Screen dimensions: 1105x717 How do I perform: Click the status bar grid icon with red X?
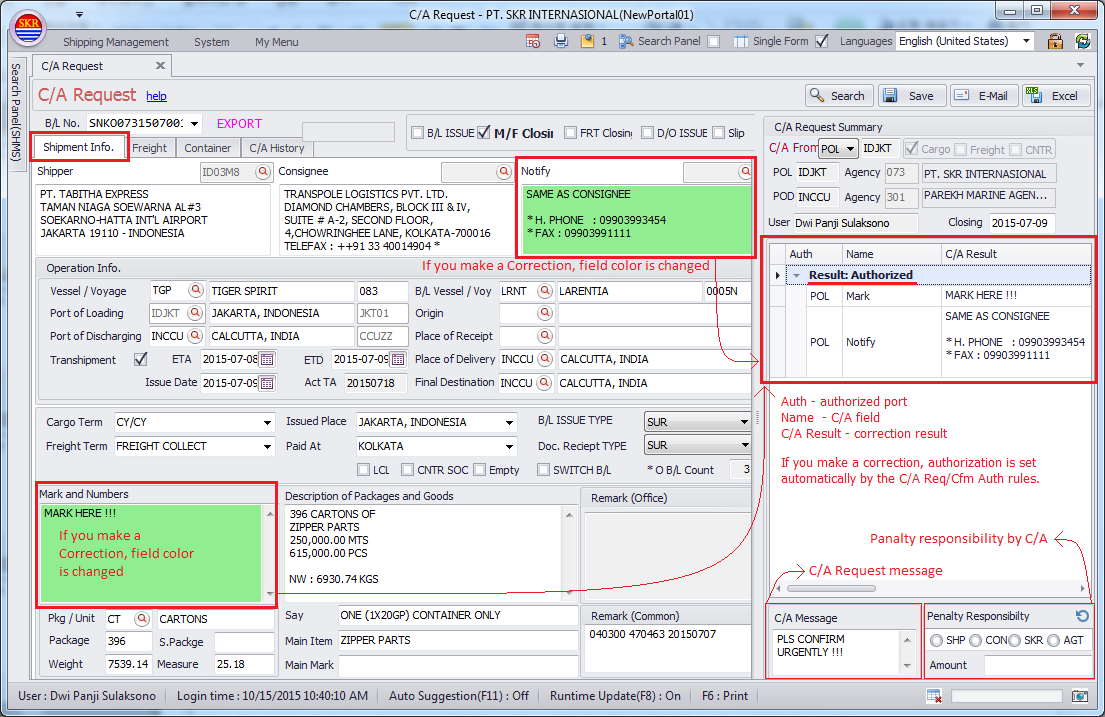click(x=934, y=696)
